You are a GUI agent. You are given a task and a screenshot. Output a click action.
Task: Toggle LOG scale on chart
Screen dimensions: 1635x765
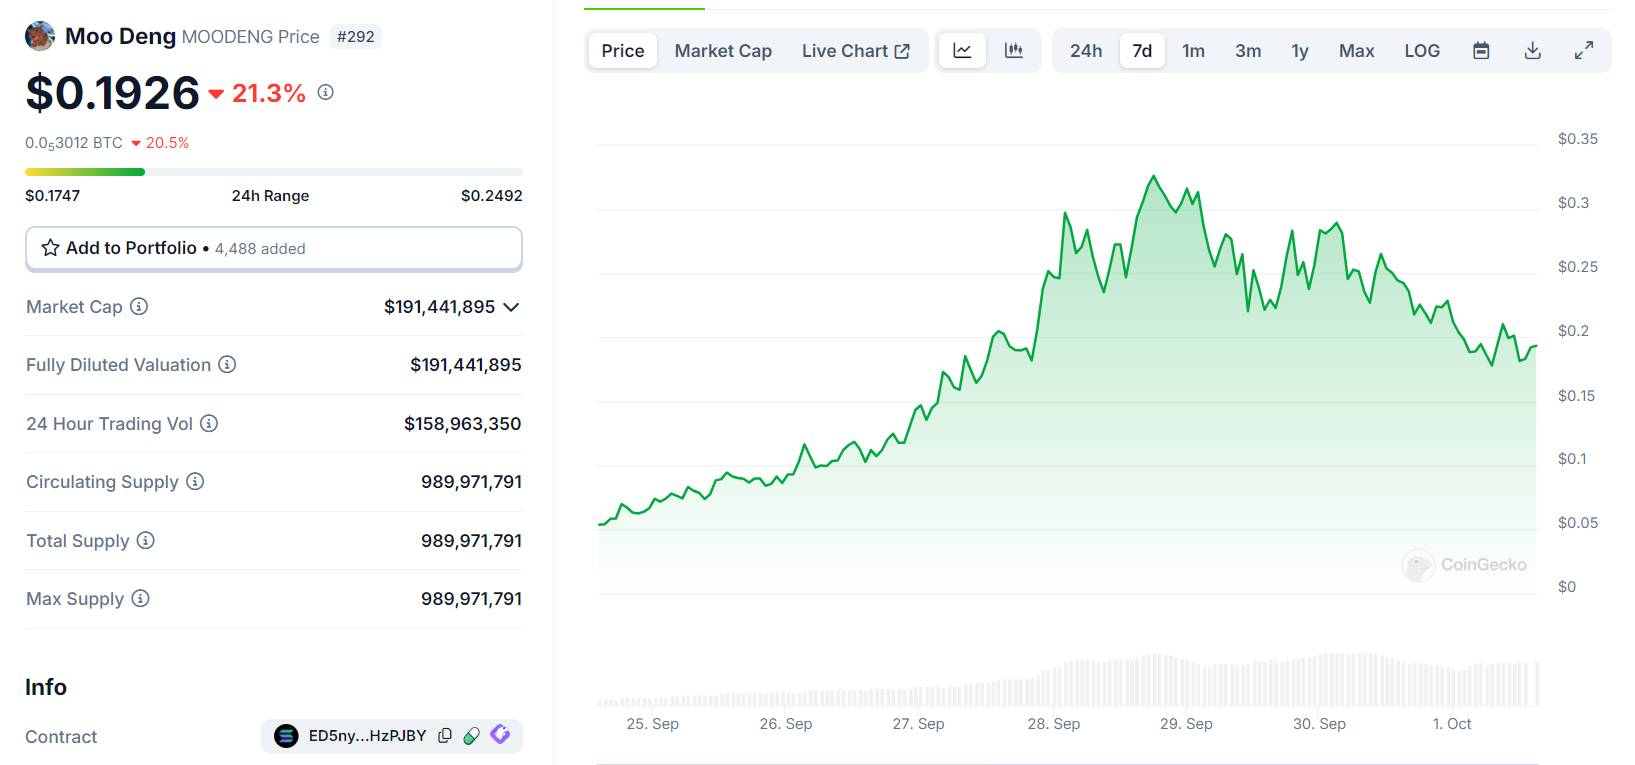click(x=1422, y=50)
